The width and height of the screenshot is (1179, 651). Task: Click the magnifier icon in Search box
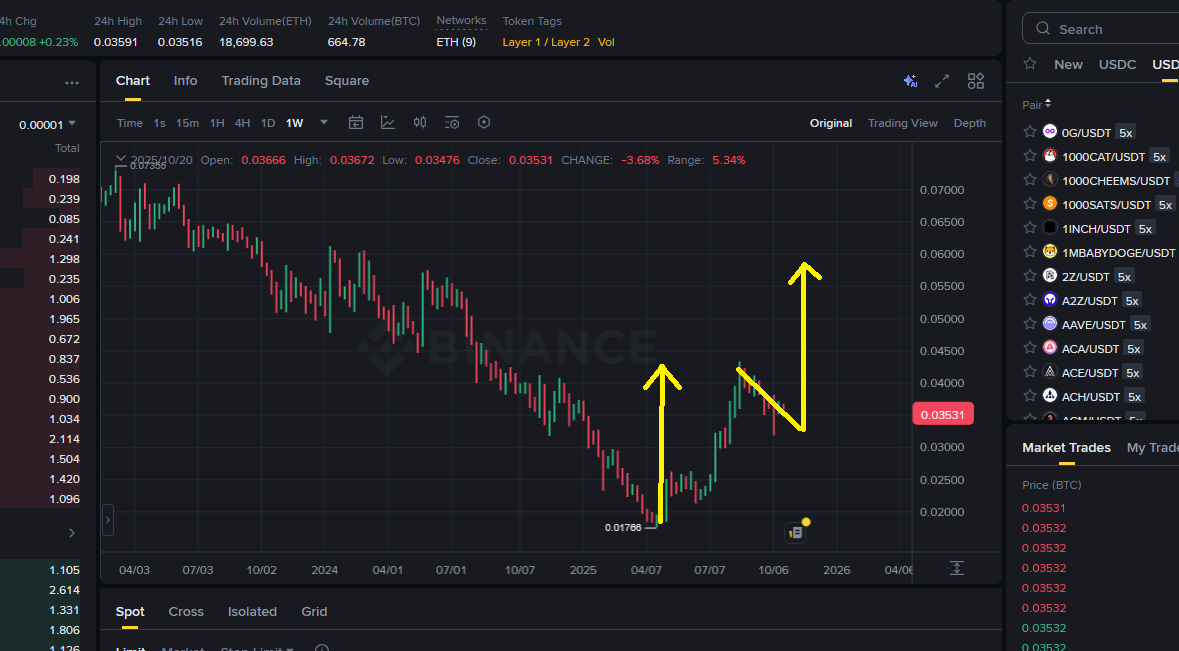coord(1043,29)
